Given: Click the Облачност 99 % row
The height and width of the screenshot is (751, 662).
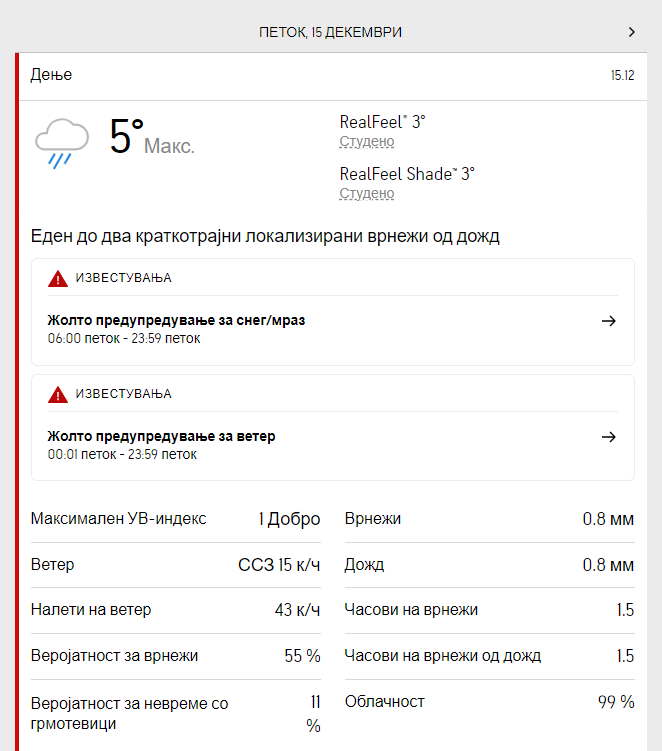Looking at the screenshot, I should coord(490,702).
